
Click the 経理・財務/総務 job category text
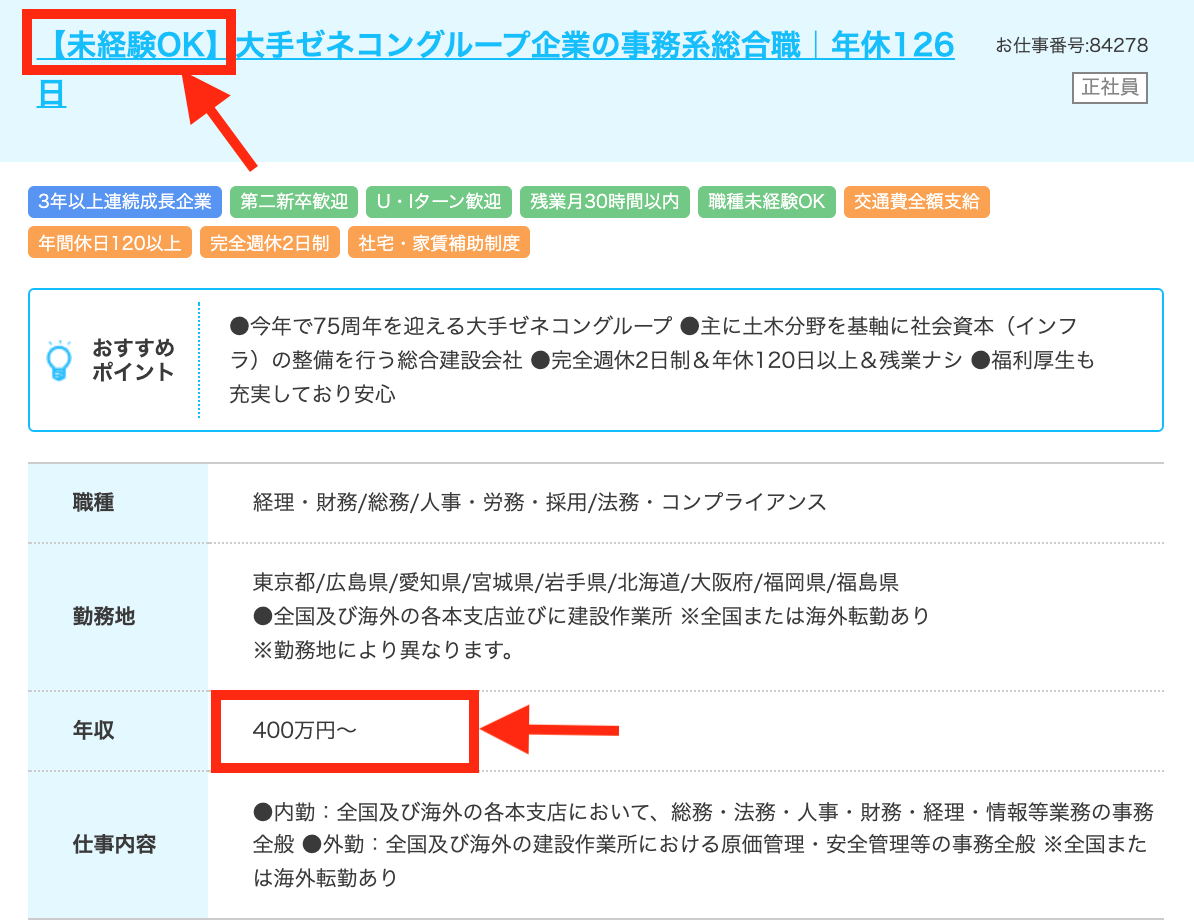click(x=540, y=503)
